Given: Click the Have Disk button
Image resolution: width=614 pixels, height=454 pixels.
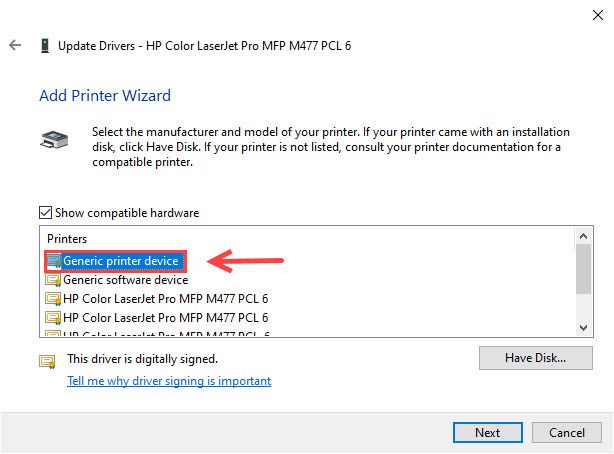Looking at the screenshot, I should (x=535, y=358).
